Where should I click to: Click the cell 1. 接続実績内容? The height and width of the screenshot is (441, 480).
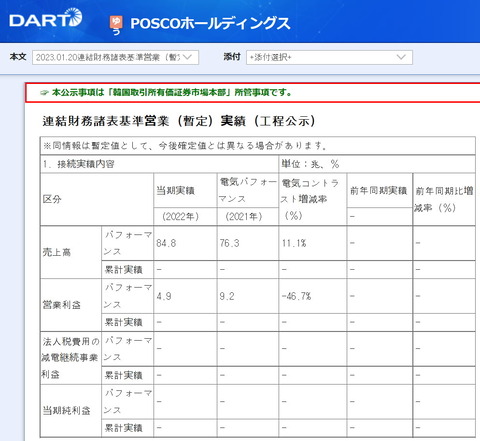pyautogui.click(x=159, y=164)
